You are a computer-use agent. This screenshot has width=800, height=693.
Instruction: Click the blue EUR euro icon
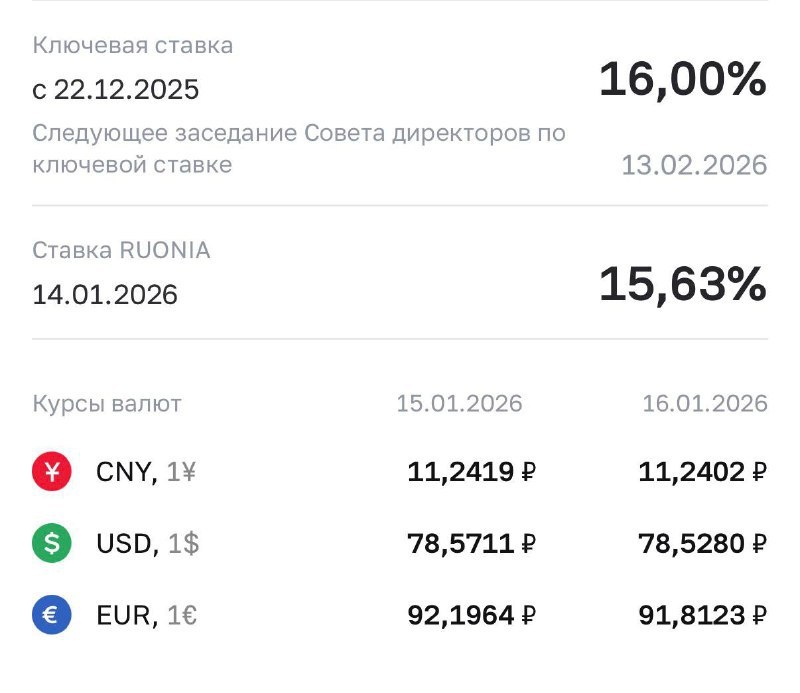[52, 616]
